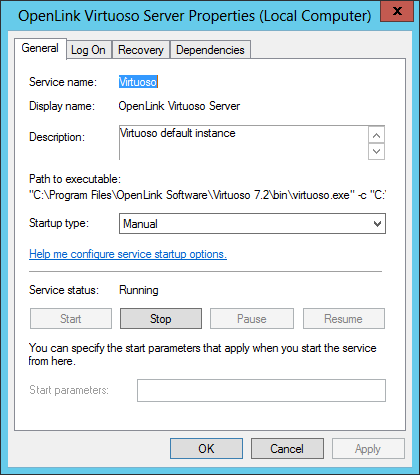Close the properties window with X
The height and width of the screenshot is (475, 420).
pyautogui.click(x=397, y=12)
